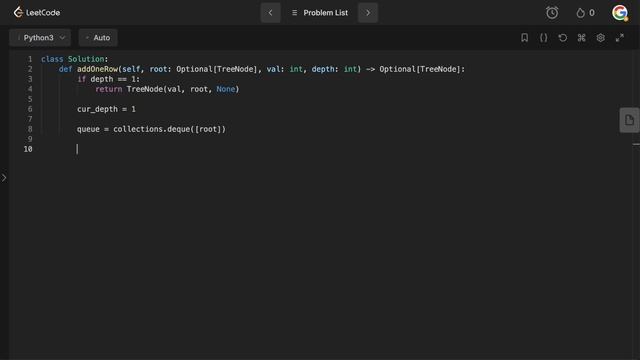Open the LeetCode home logo
The image size is (640, 360).
coord(37,13)
